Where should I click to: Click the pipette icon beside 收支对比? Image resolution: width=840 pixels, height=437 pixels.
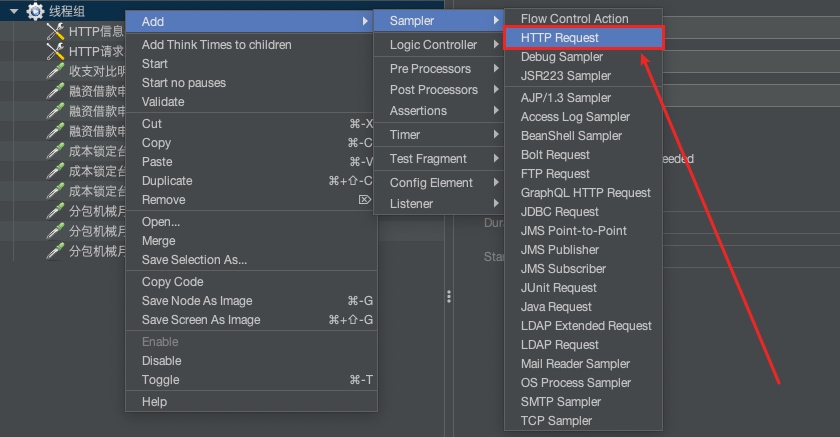(55, 71)
